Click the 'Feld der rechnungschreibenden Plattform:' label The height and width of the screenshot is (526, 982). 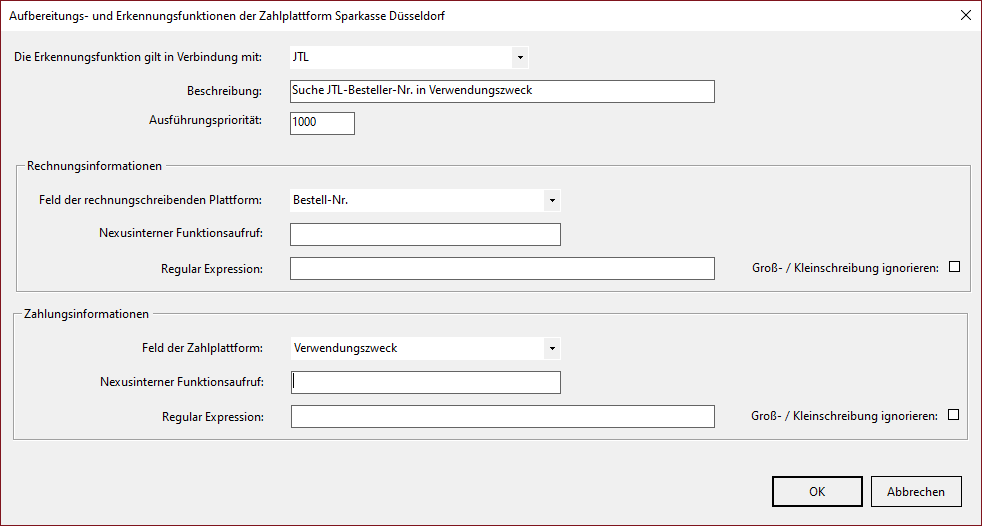150,200
